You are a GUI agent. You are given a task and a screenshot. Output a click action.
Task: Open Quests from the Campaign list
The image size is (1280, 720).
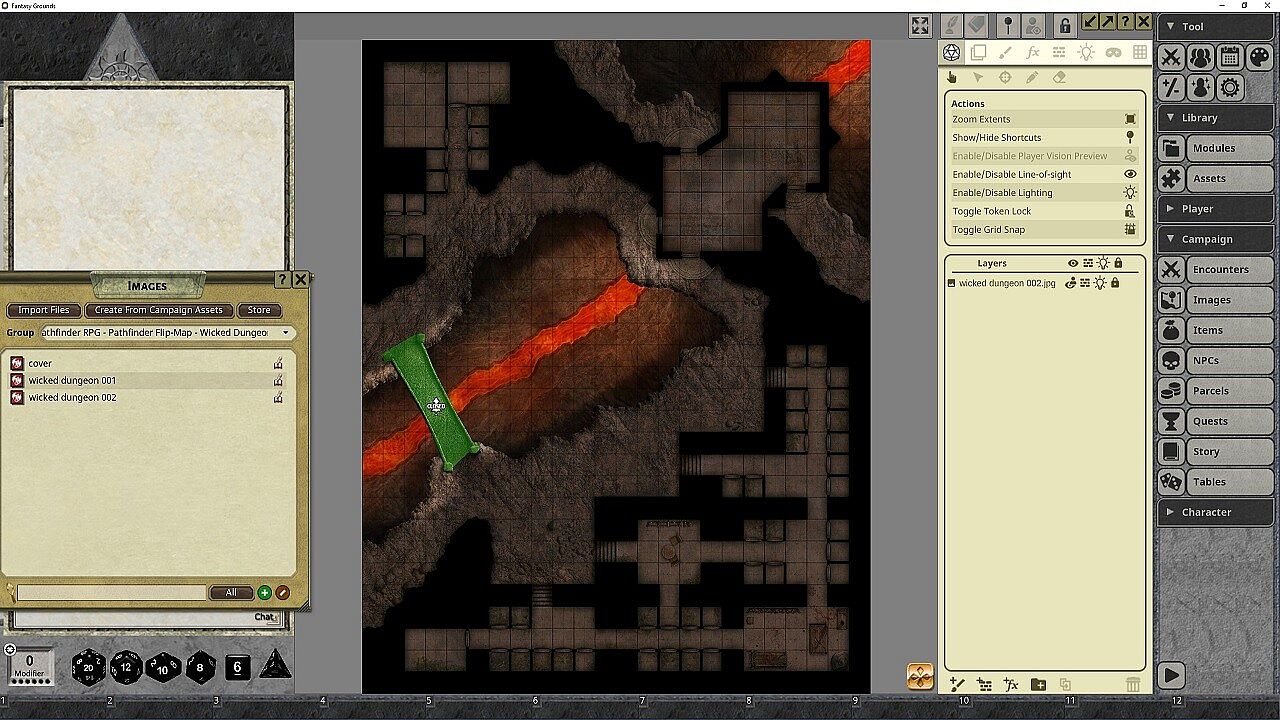[1215, 421]
